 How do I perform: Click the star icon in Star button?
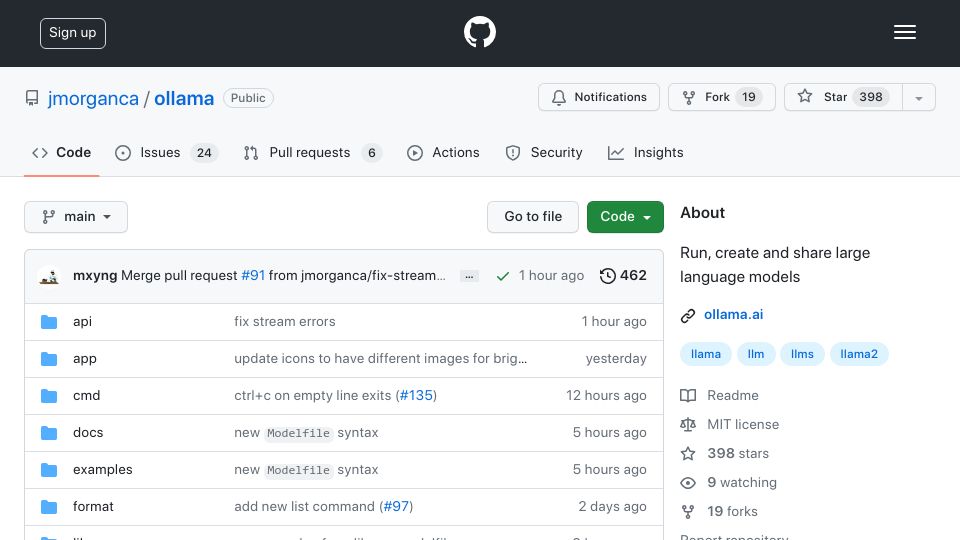click(x=805, y=96)
